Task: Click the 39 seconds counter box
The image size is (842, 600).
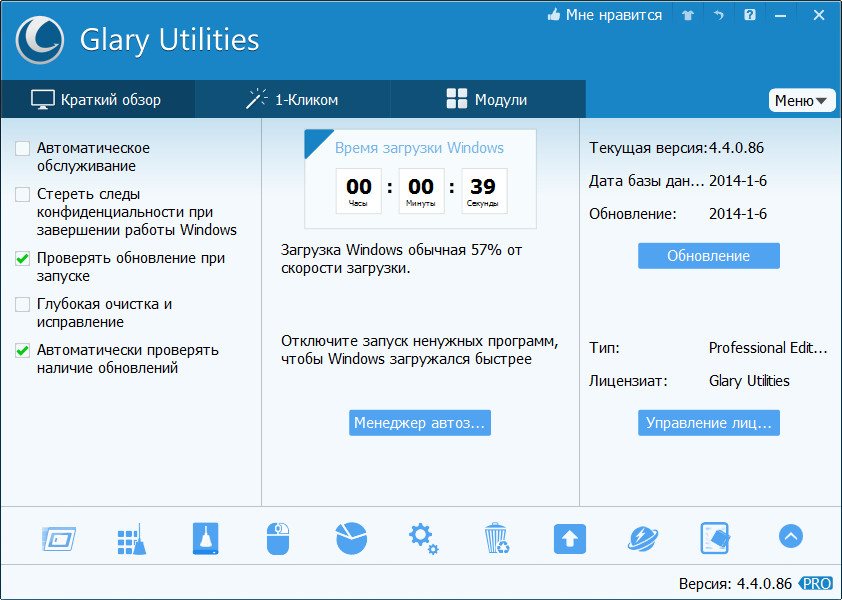Action: (x=484, y=191)
